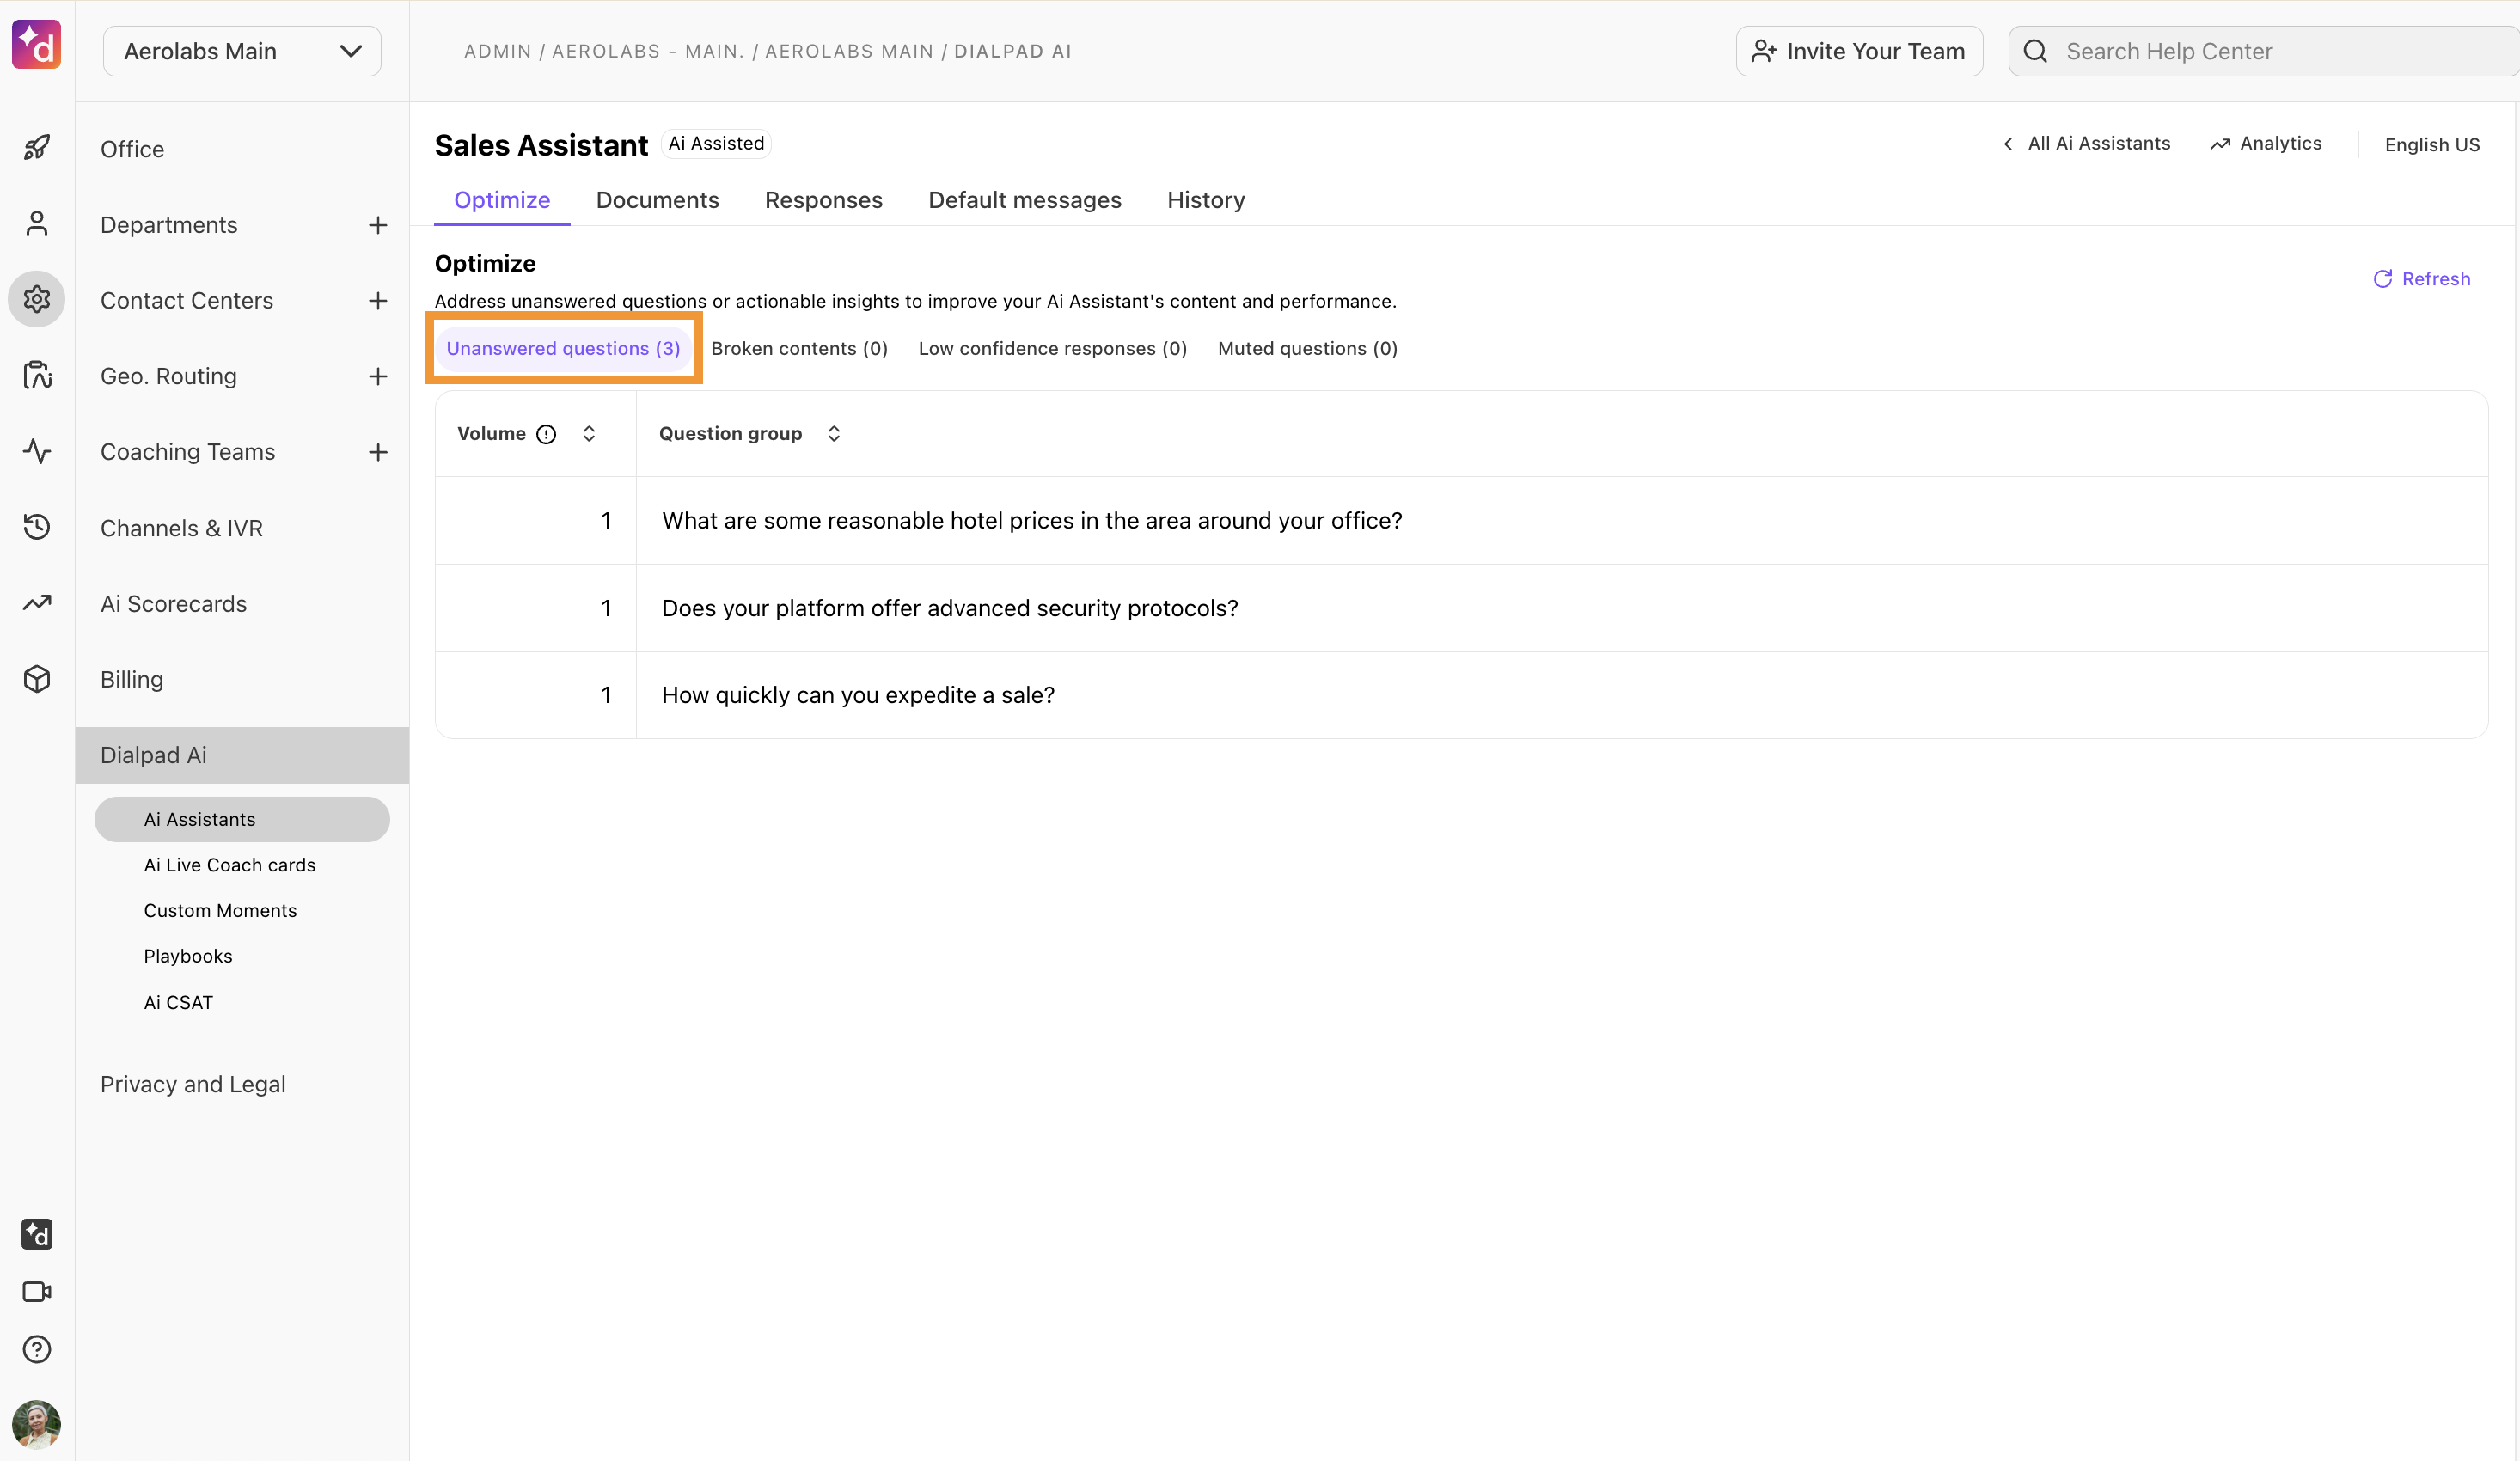
Task: Open the cube package sidebar icon
Action: click(37, 679)
